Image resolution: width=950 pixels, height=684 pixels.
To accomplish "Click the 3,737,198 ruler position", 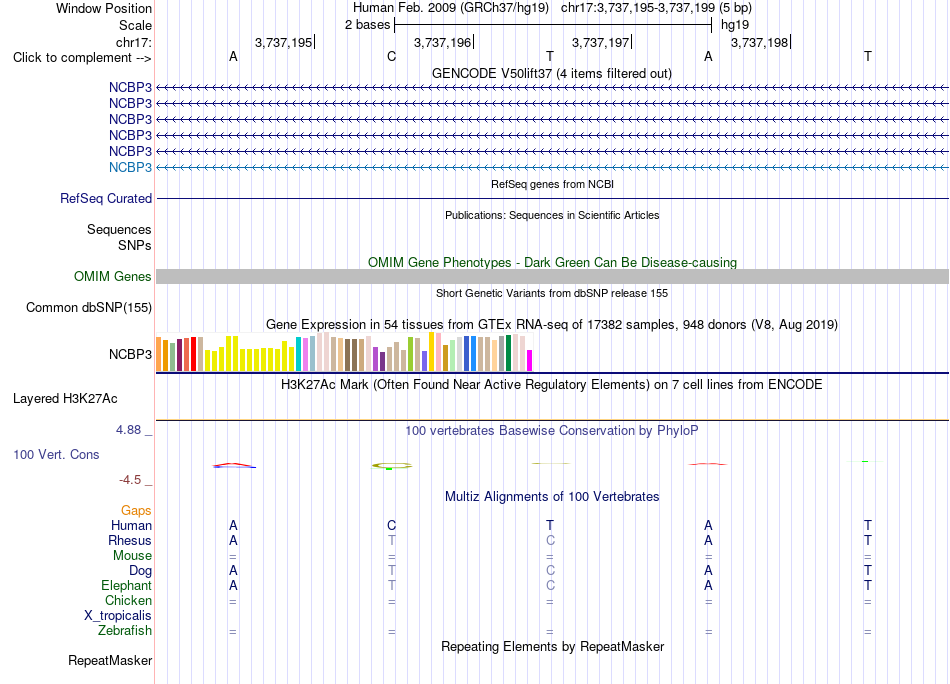I will (760, 42).
